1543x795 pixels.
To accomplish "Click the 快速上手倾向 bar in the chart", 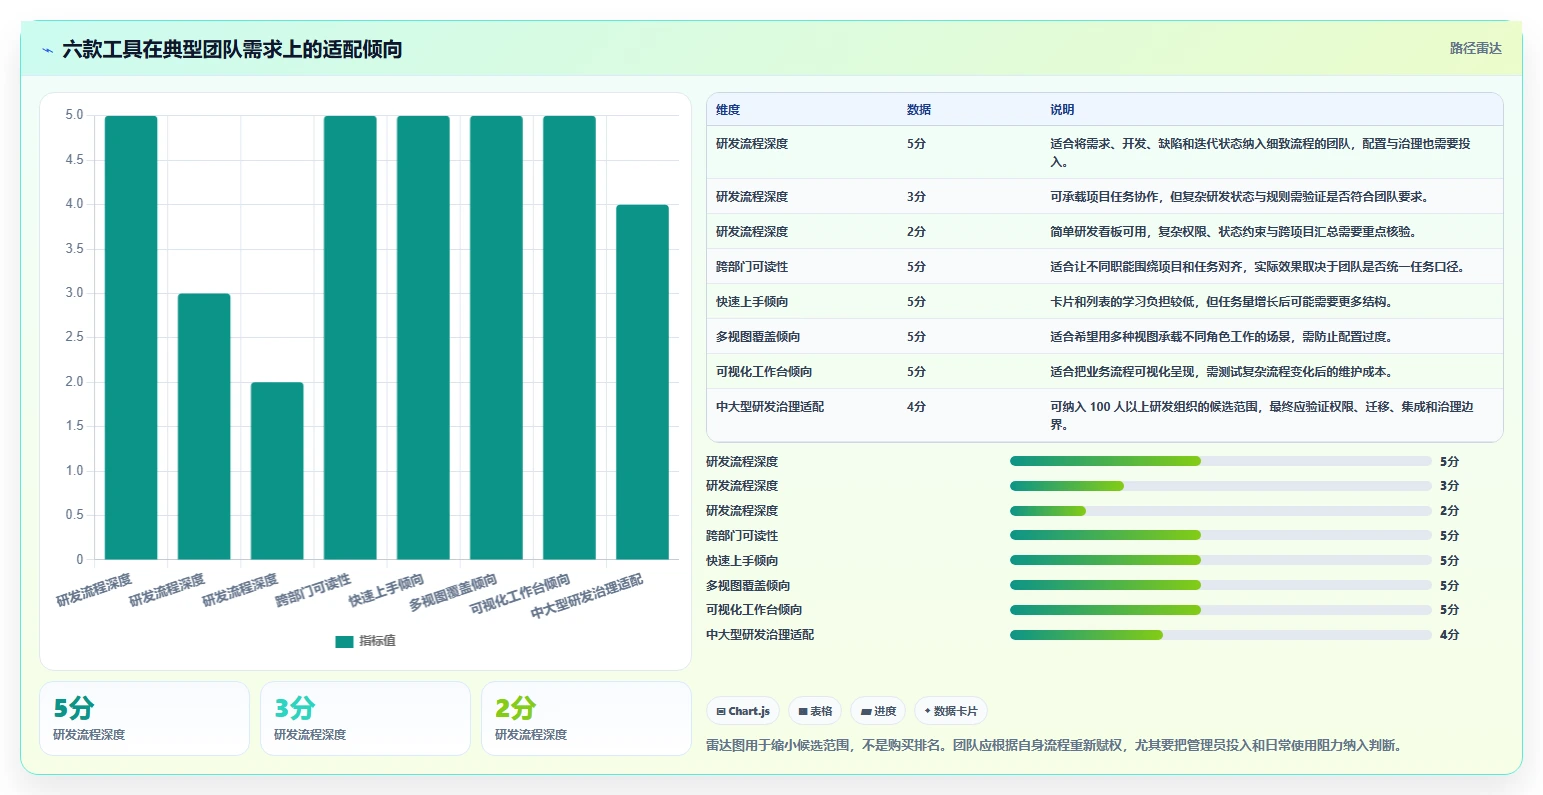I will 423,338.
